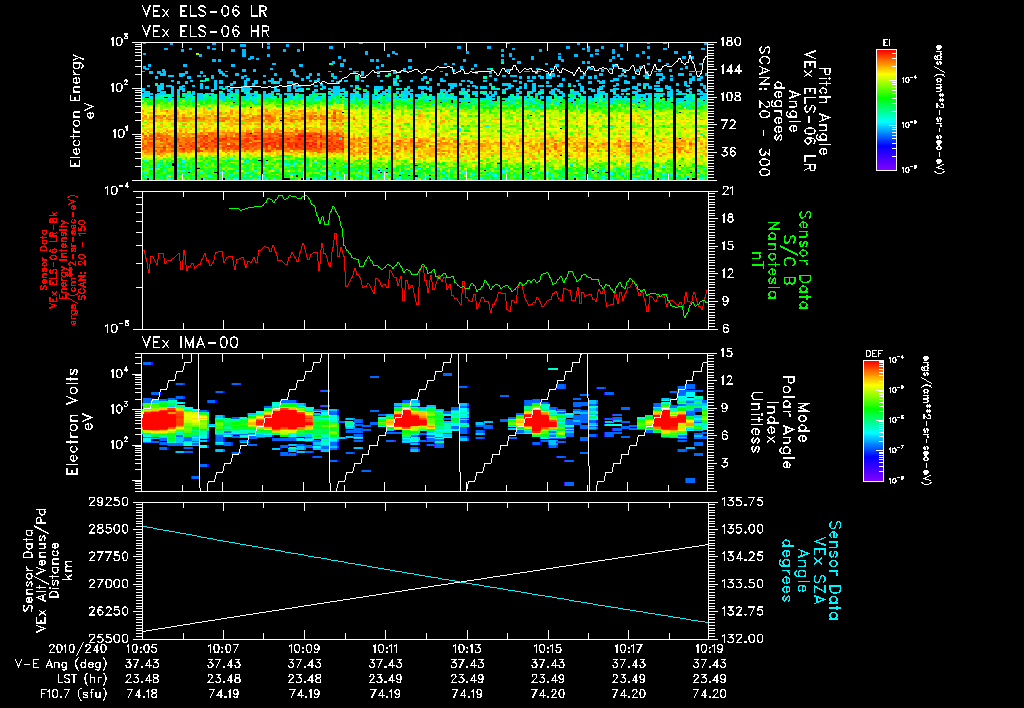Viewport: 1024px width, 708px height.
Task: Select the "VEx ELS-06 HR" title text
Action: point(205,31)
